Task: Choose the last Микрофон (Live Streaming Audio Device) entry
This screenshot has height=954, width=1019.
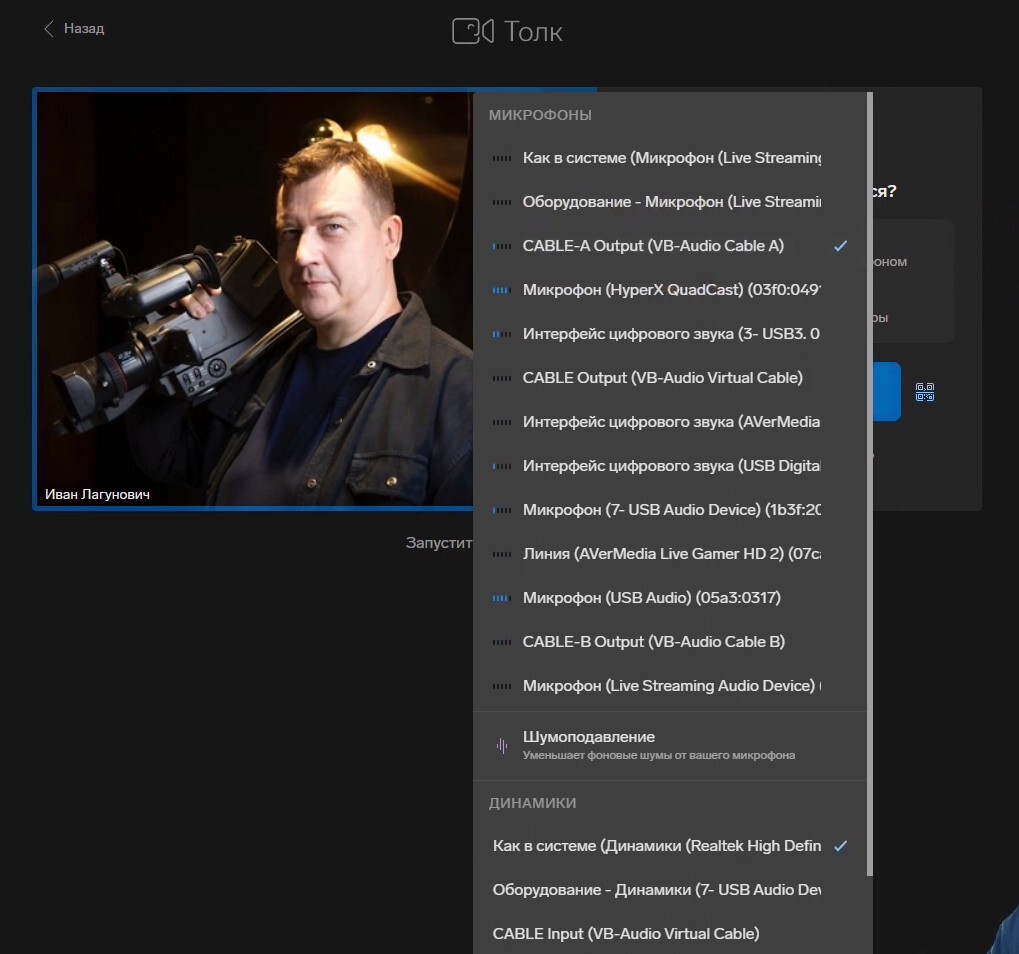Action: coord(670,686)
